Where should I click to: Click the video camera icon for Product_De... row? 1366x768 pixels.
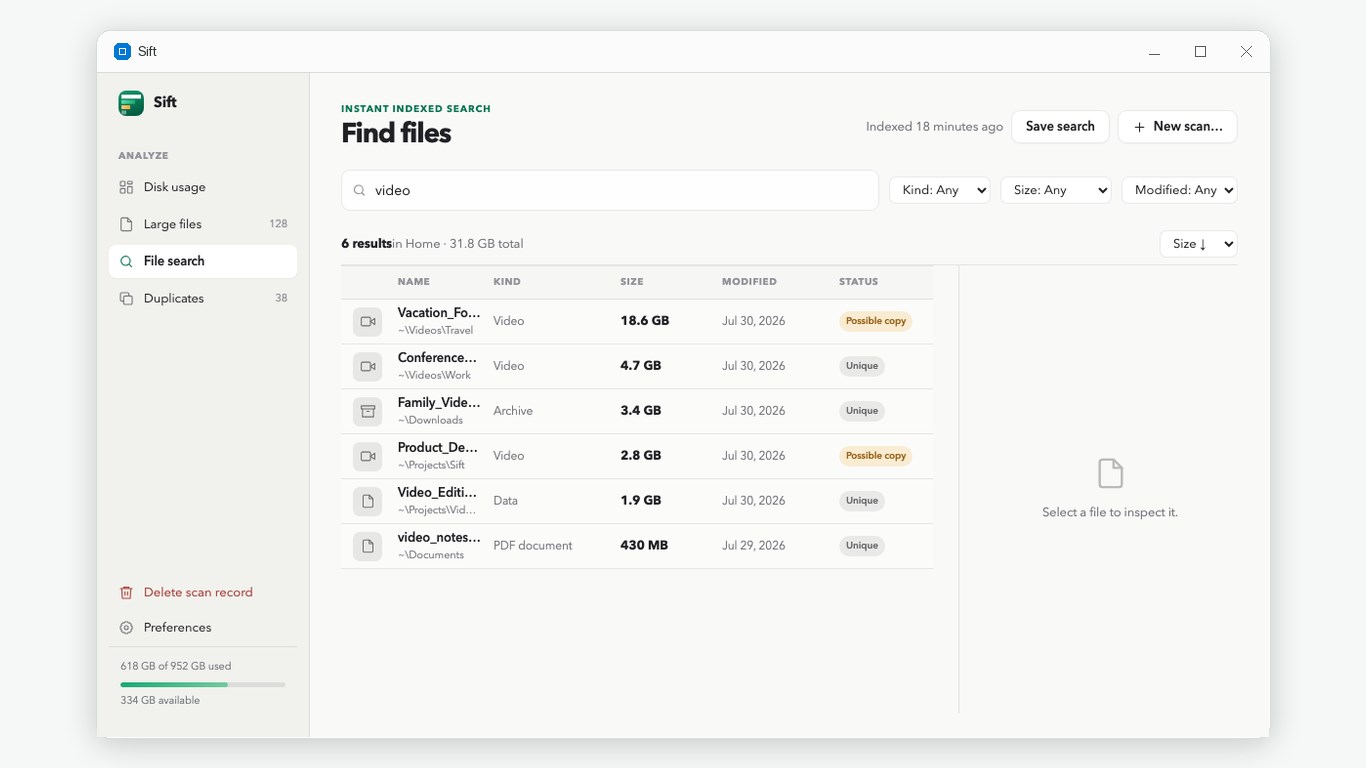coord(368,456)
